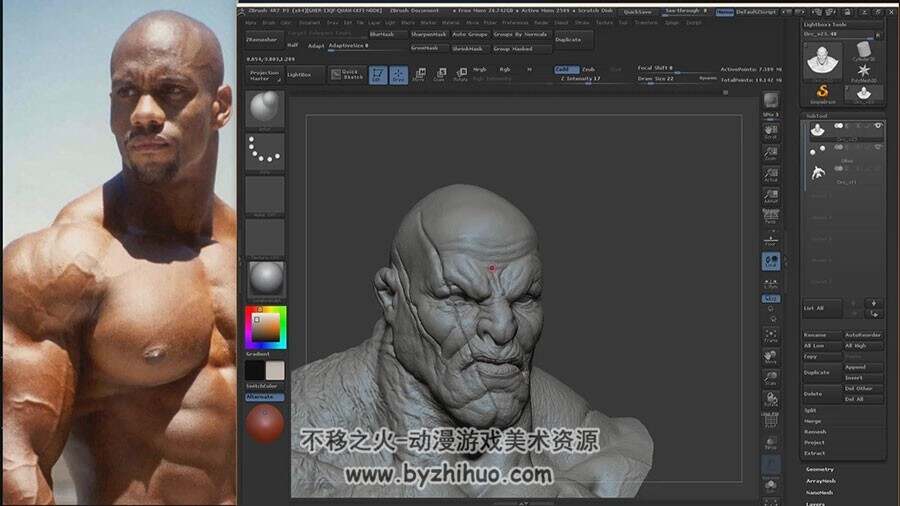This screenshot has width=900, height=506.
Task: Click the Quick Sketch icon
Action: (x=347, y=75)
